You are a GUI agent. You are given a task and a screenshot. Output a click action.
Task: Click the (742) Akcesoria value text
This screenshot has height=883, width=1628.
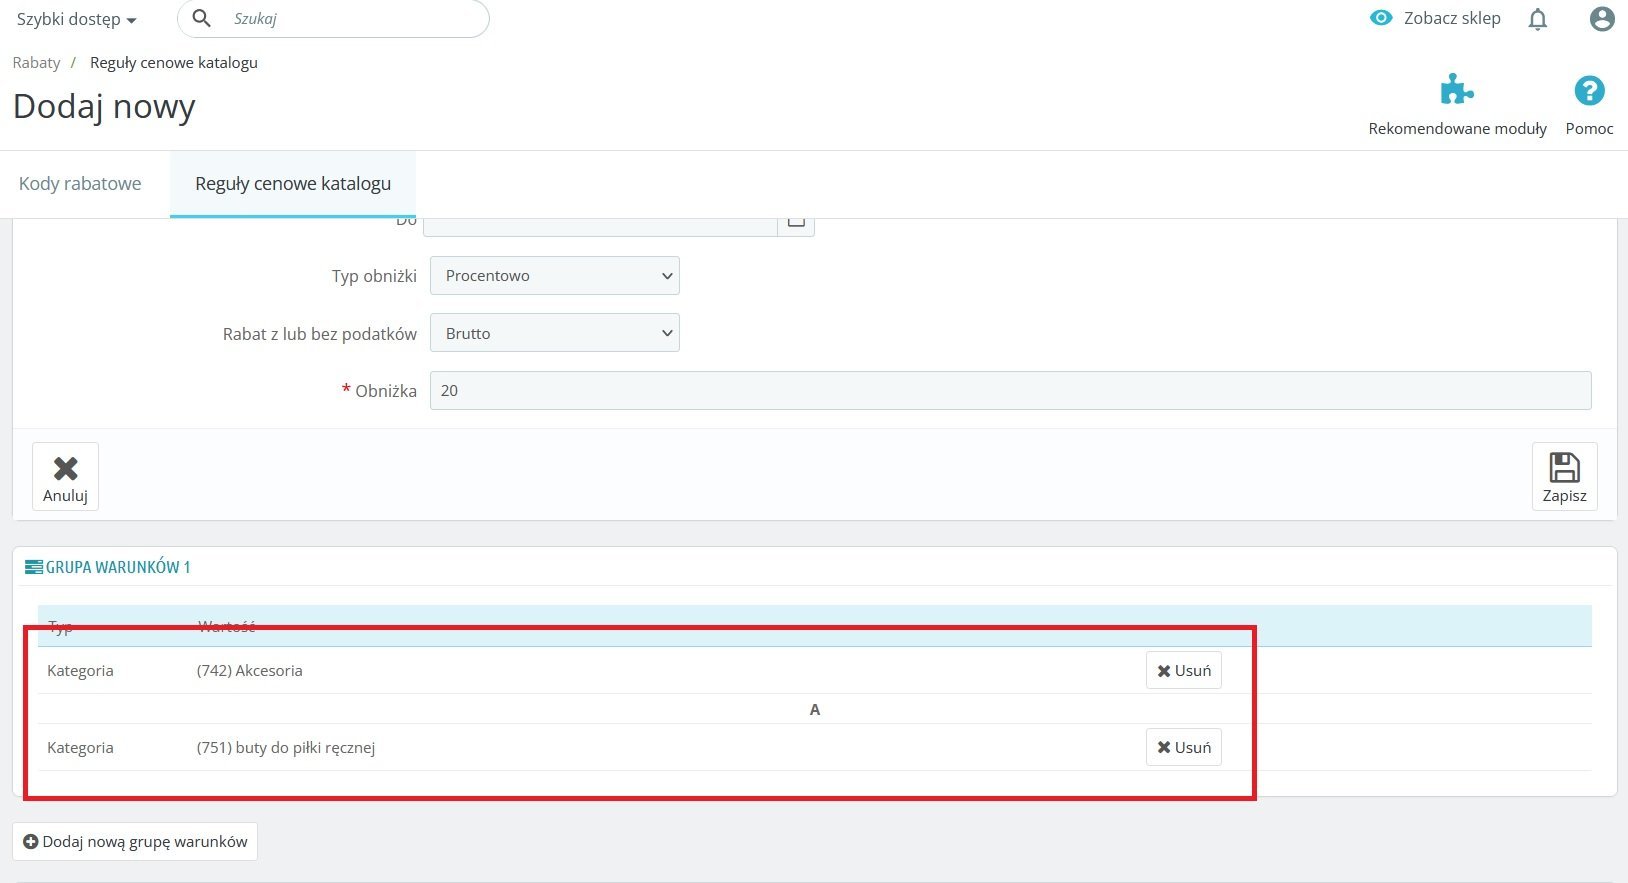coord(250,671)
